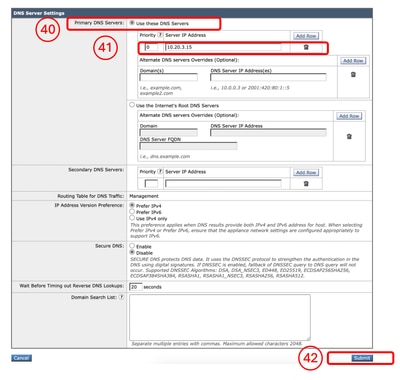Click inside the Domain Search List textarea

pyautogui.click(x=220, y=317)
